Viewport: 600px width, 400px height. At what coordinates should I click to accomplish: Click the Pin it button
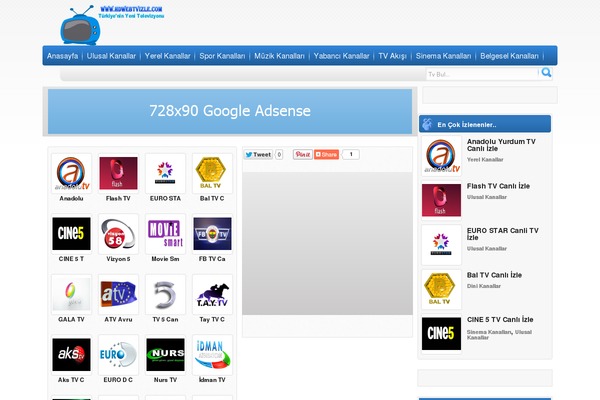tap(303, 155)
